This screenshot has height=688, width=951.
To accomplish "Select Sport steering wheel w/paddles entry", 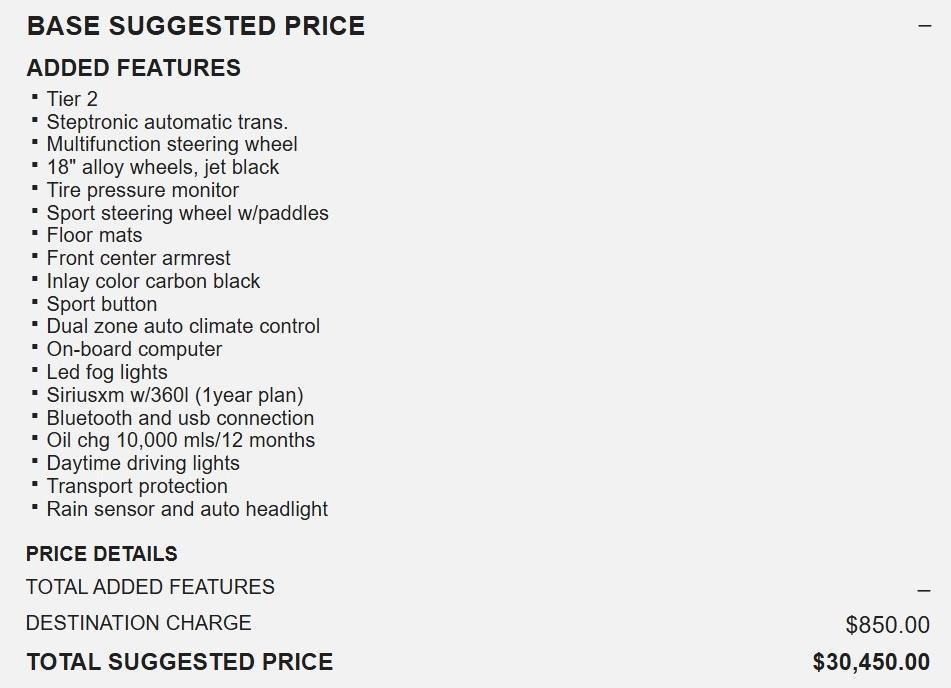I will (x=187, y=213).
